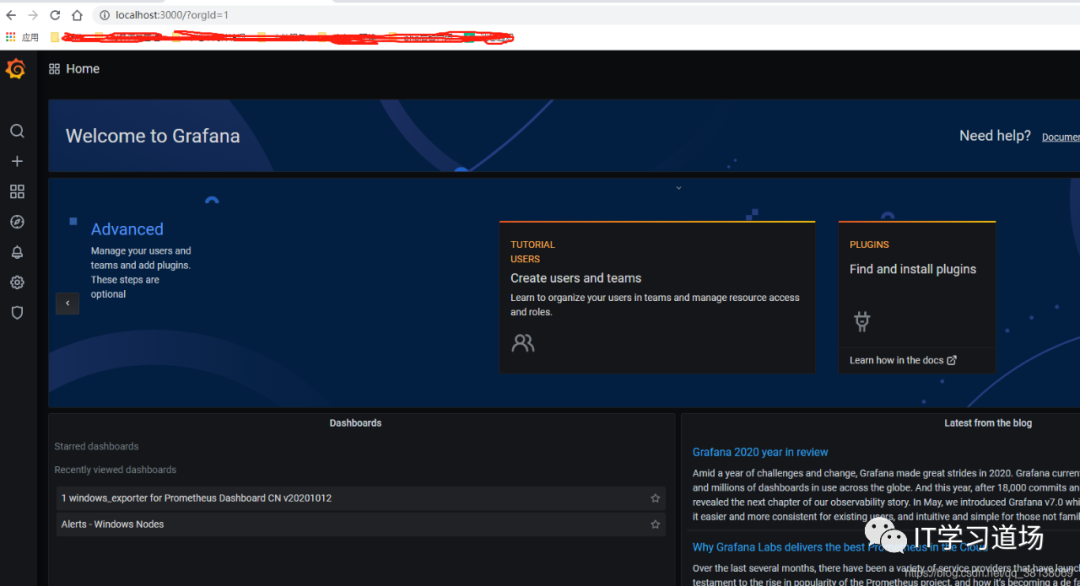Click the Create plus icon
Viewport: 1080px width, 586px height.
(17, 161)
